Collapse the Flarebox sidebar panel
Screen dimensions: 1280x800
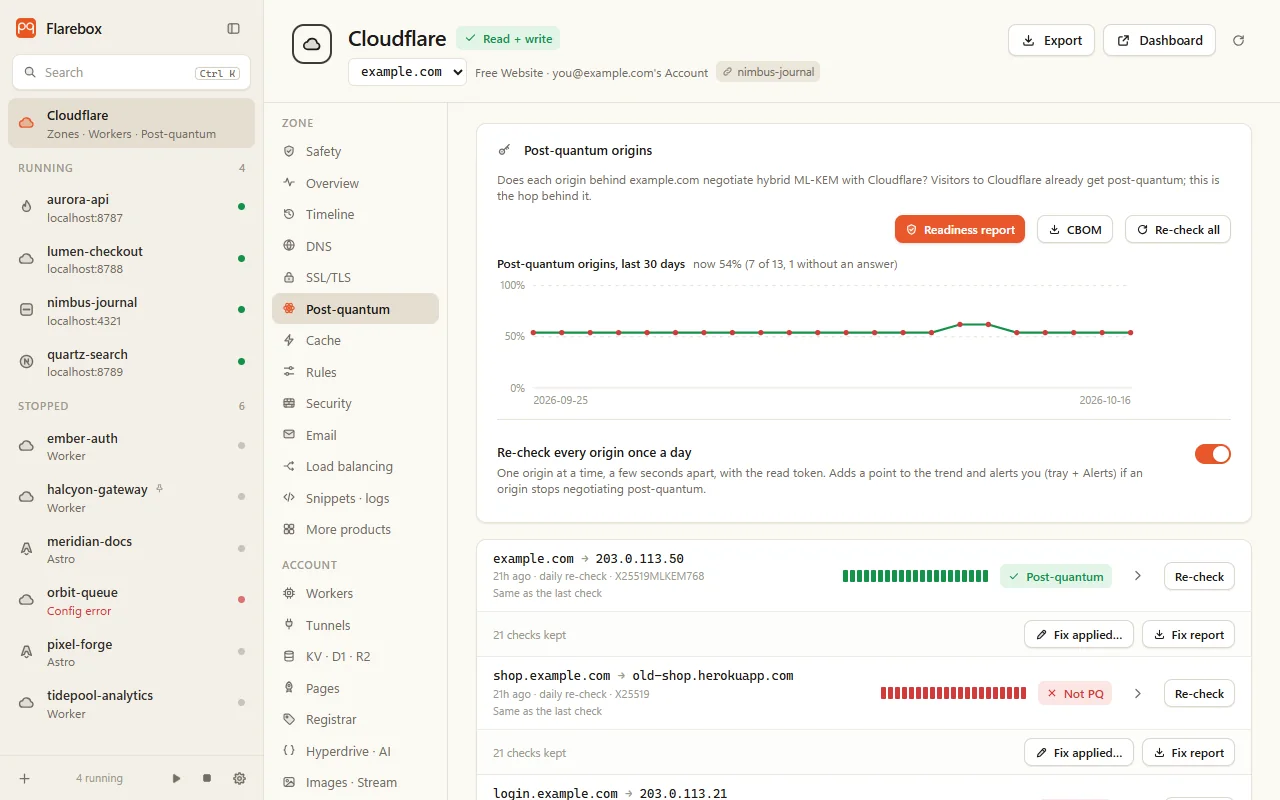tap(234, 29)
